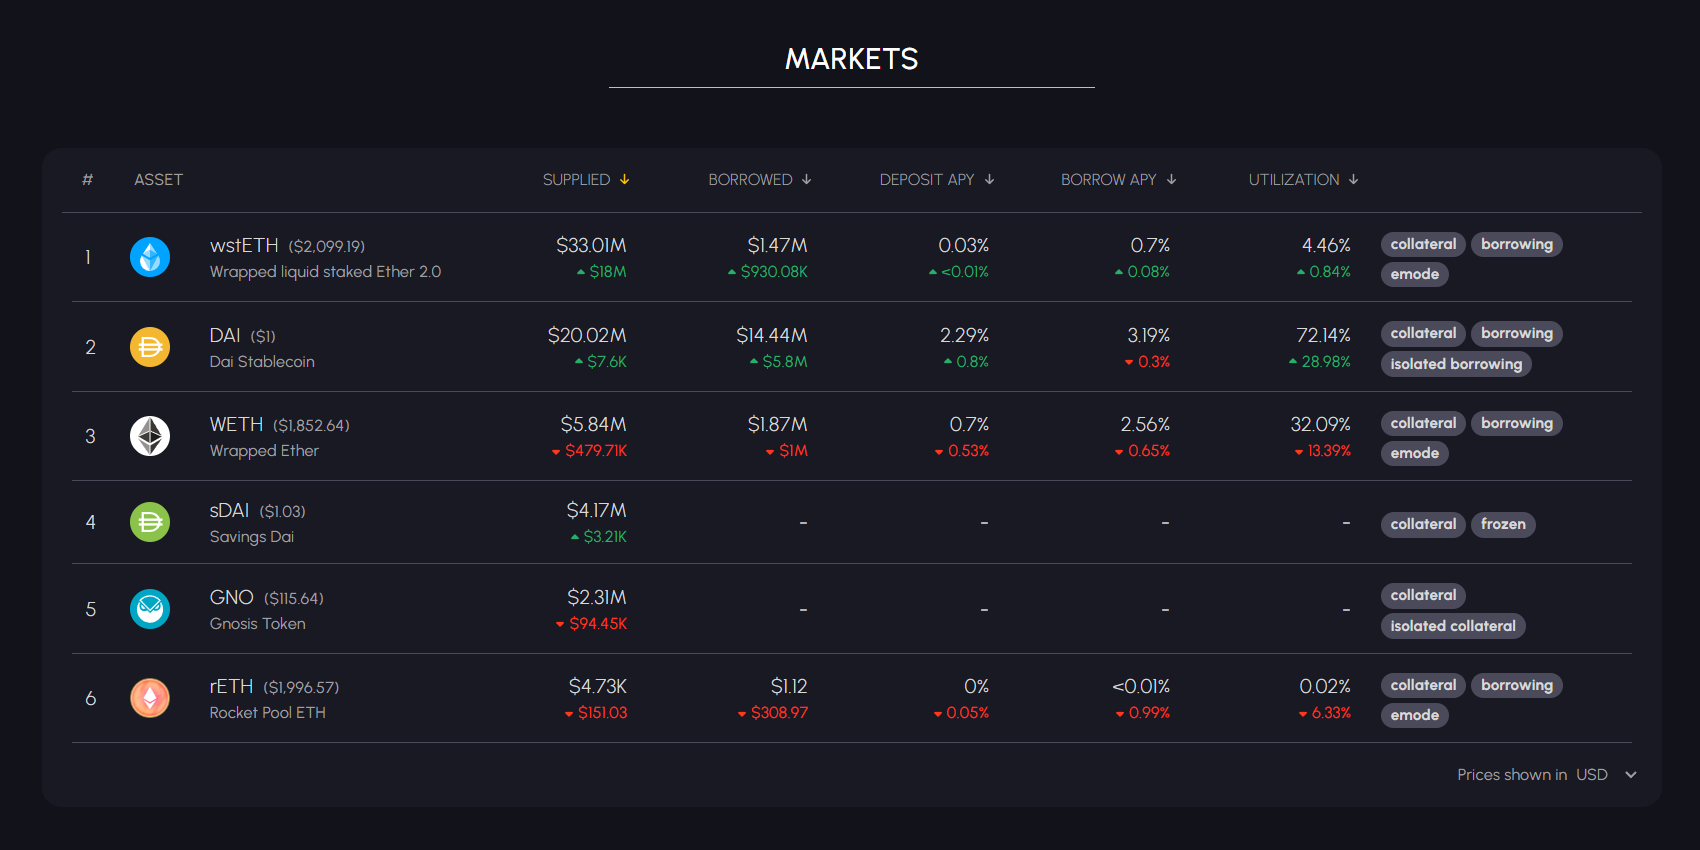The width and height of the screenshot is (1700, 850).
Task: Click wstETH borrowed $1.47M value
Action: (x=778, y=245)
